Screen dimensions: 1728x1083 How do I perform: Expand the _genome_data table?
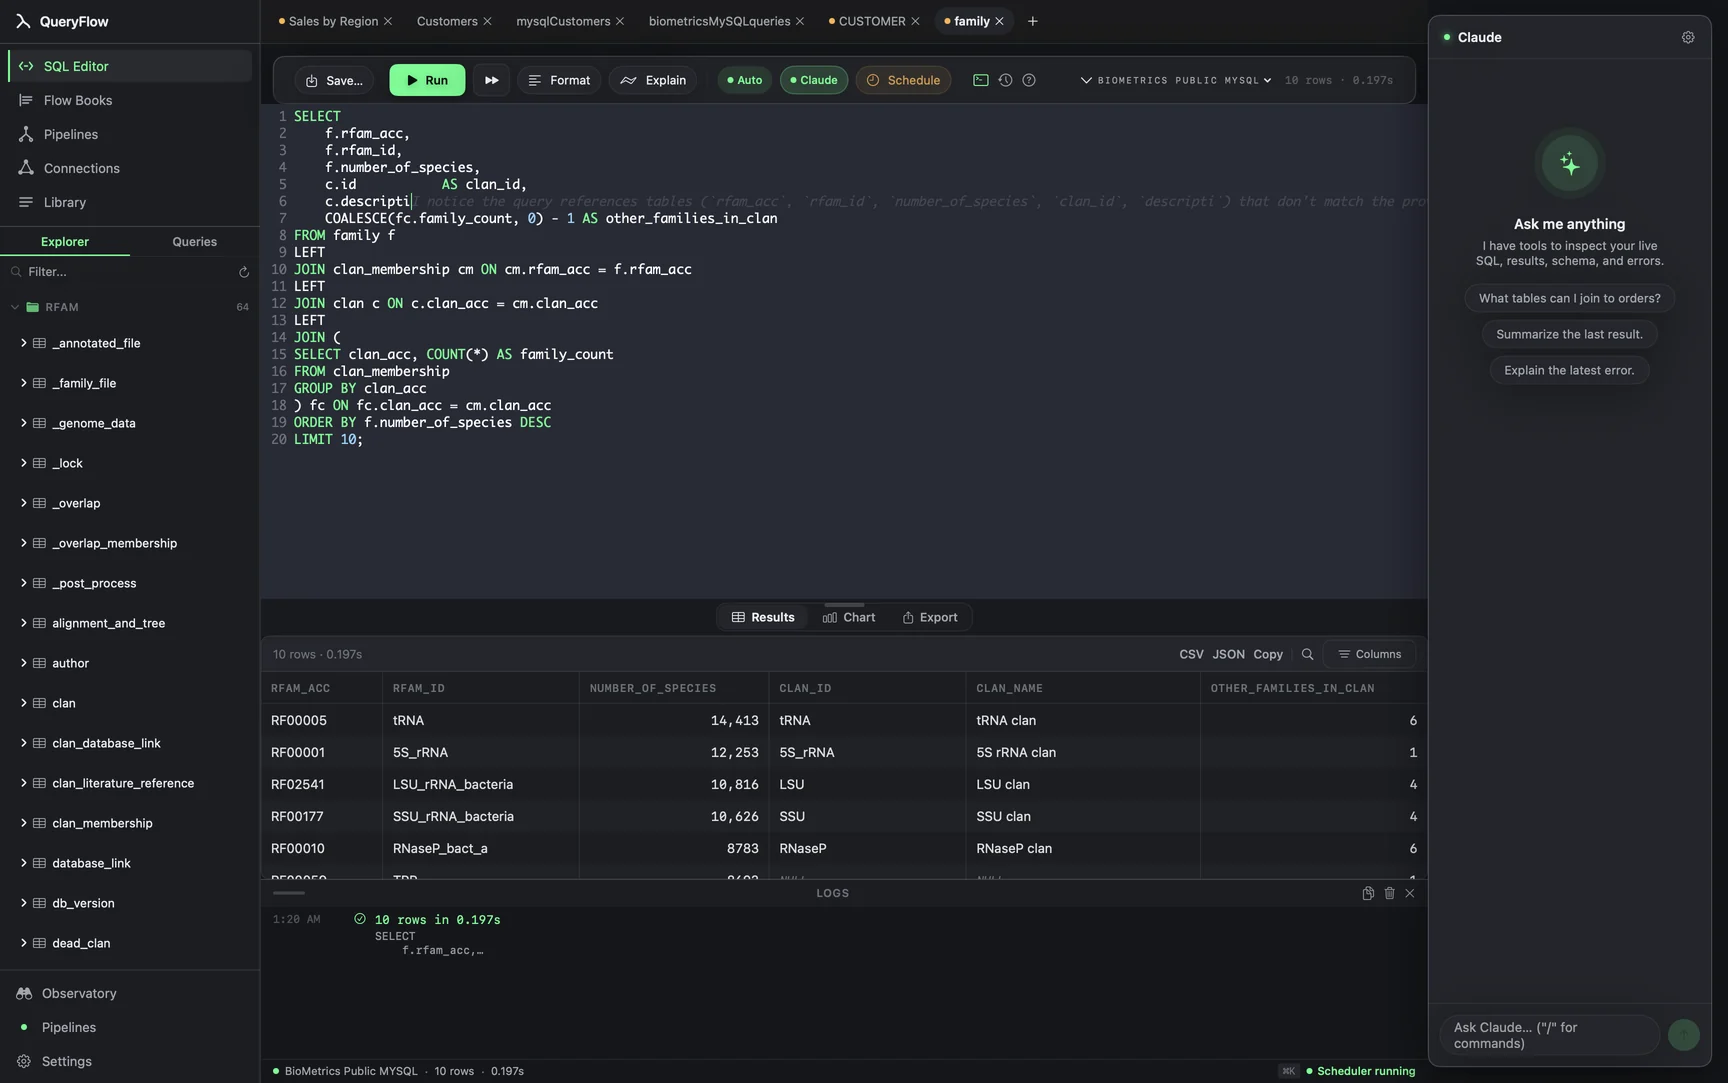coord(23,423)
